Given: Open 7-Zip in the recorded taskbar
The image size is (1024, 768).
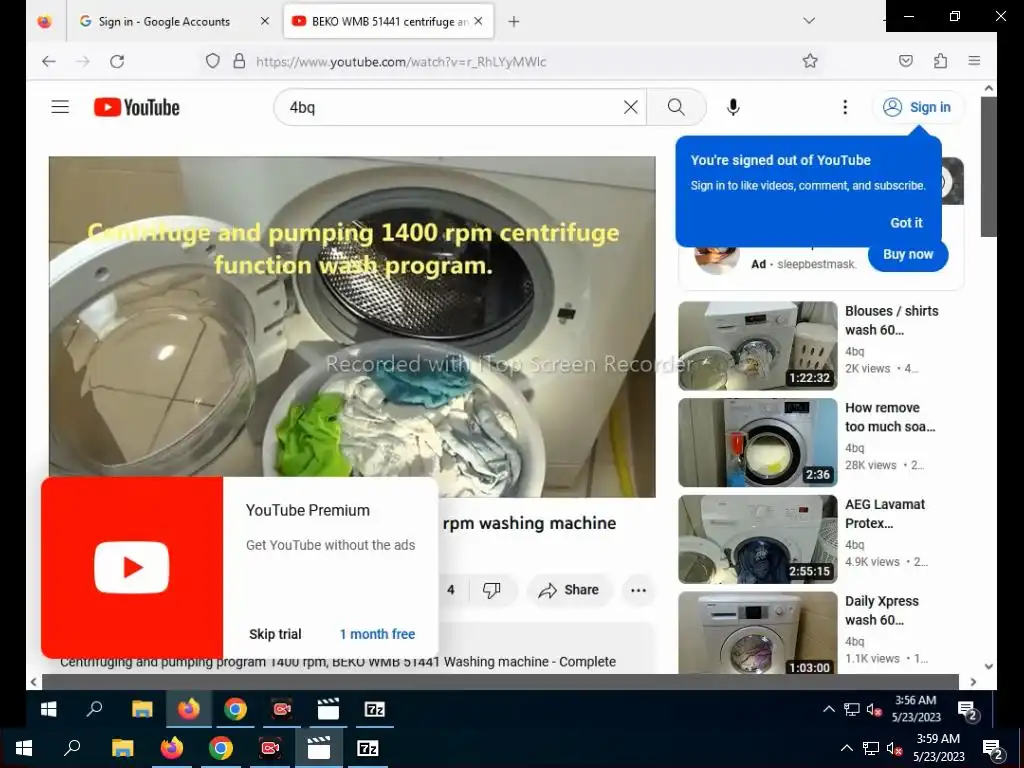Looking at the screenshot, I should pos(374,709).
